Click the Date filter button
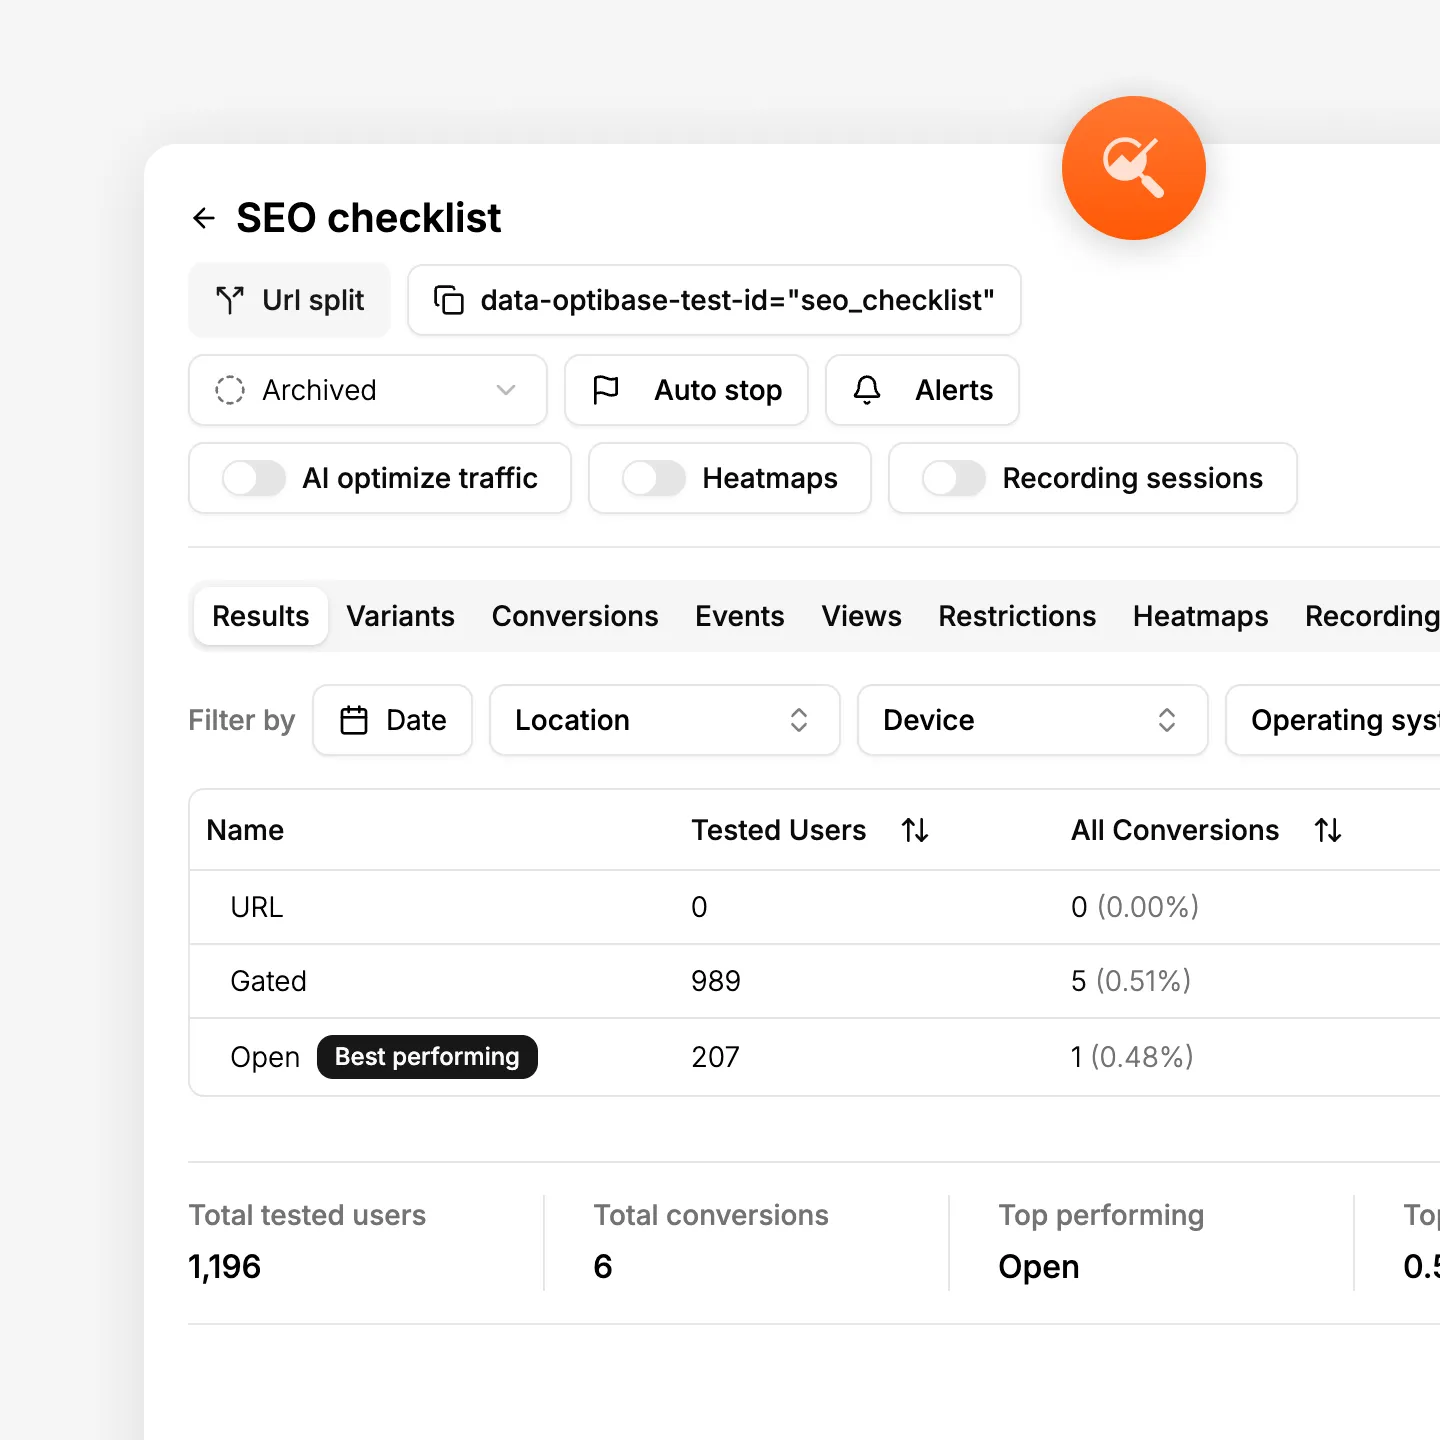The width and height of the screenshot is (1440, 1440). point(392,720)
